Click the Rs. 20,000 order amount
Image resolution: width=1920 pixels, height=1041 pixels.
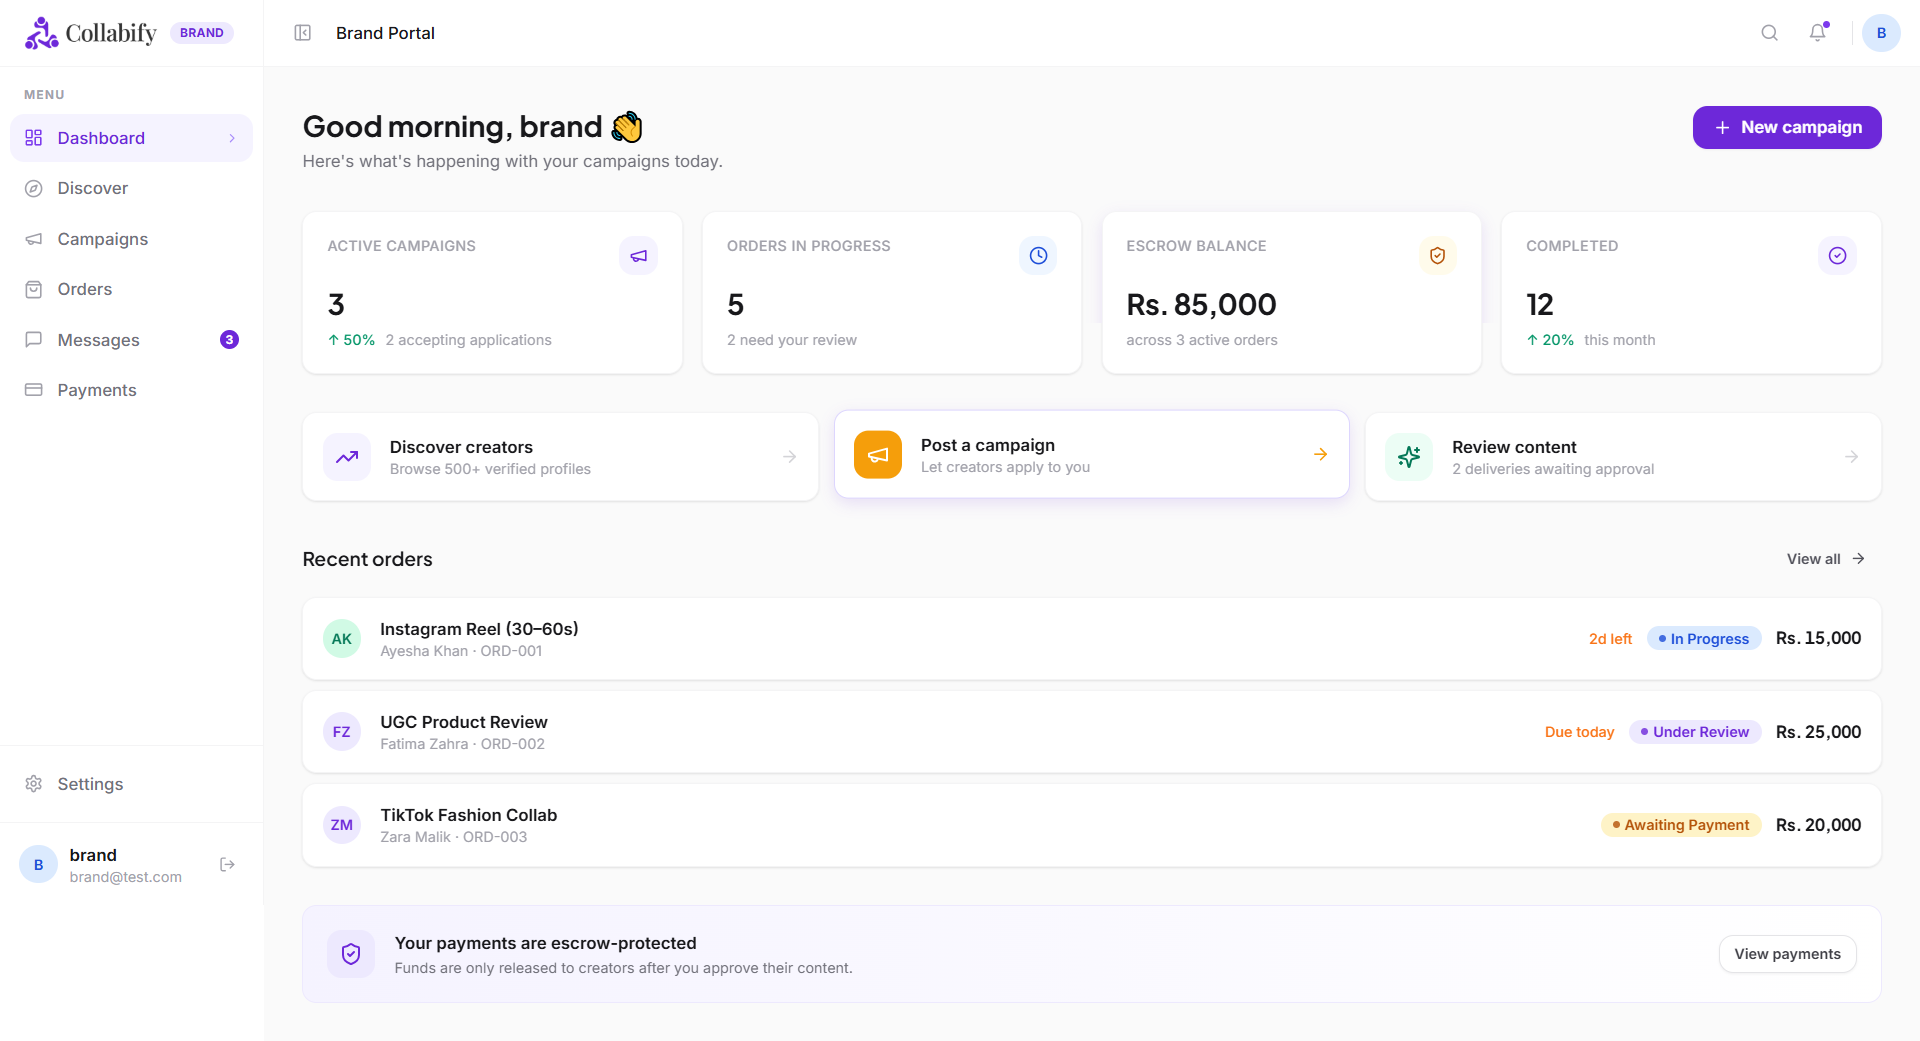1818,825
